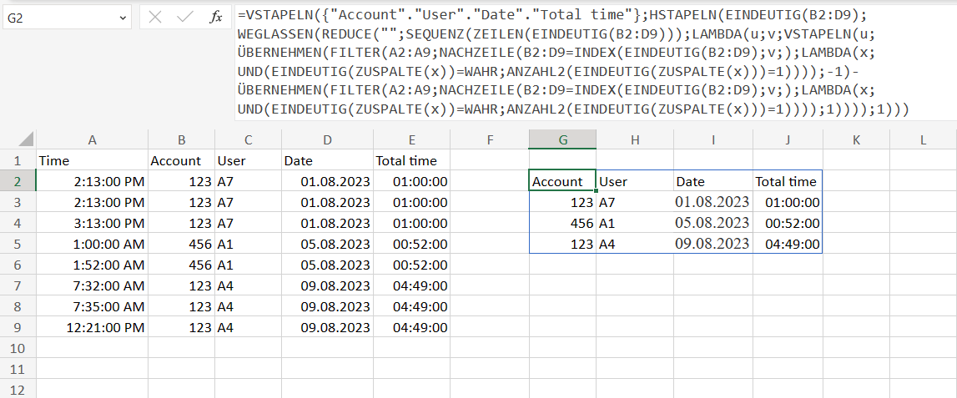Viewport: 957px width, 398px height.
Task: Select cell with 3:13:00 PM
Action: pos(92,223)
